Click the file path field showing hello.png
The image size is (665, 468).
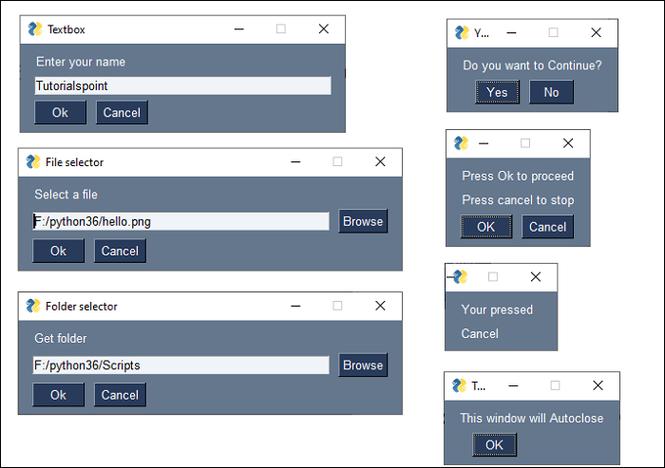pos(181,222)
